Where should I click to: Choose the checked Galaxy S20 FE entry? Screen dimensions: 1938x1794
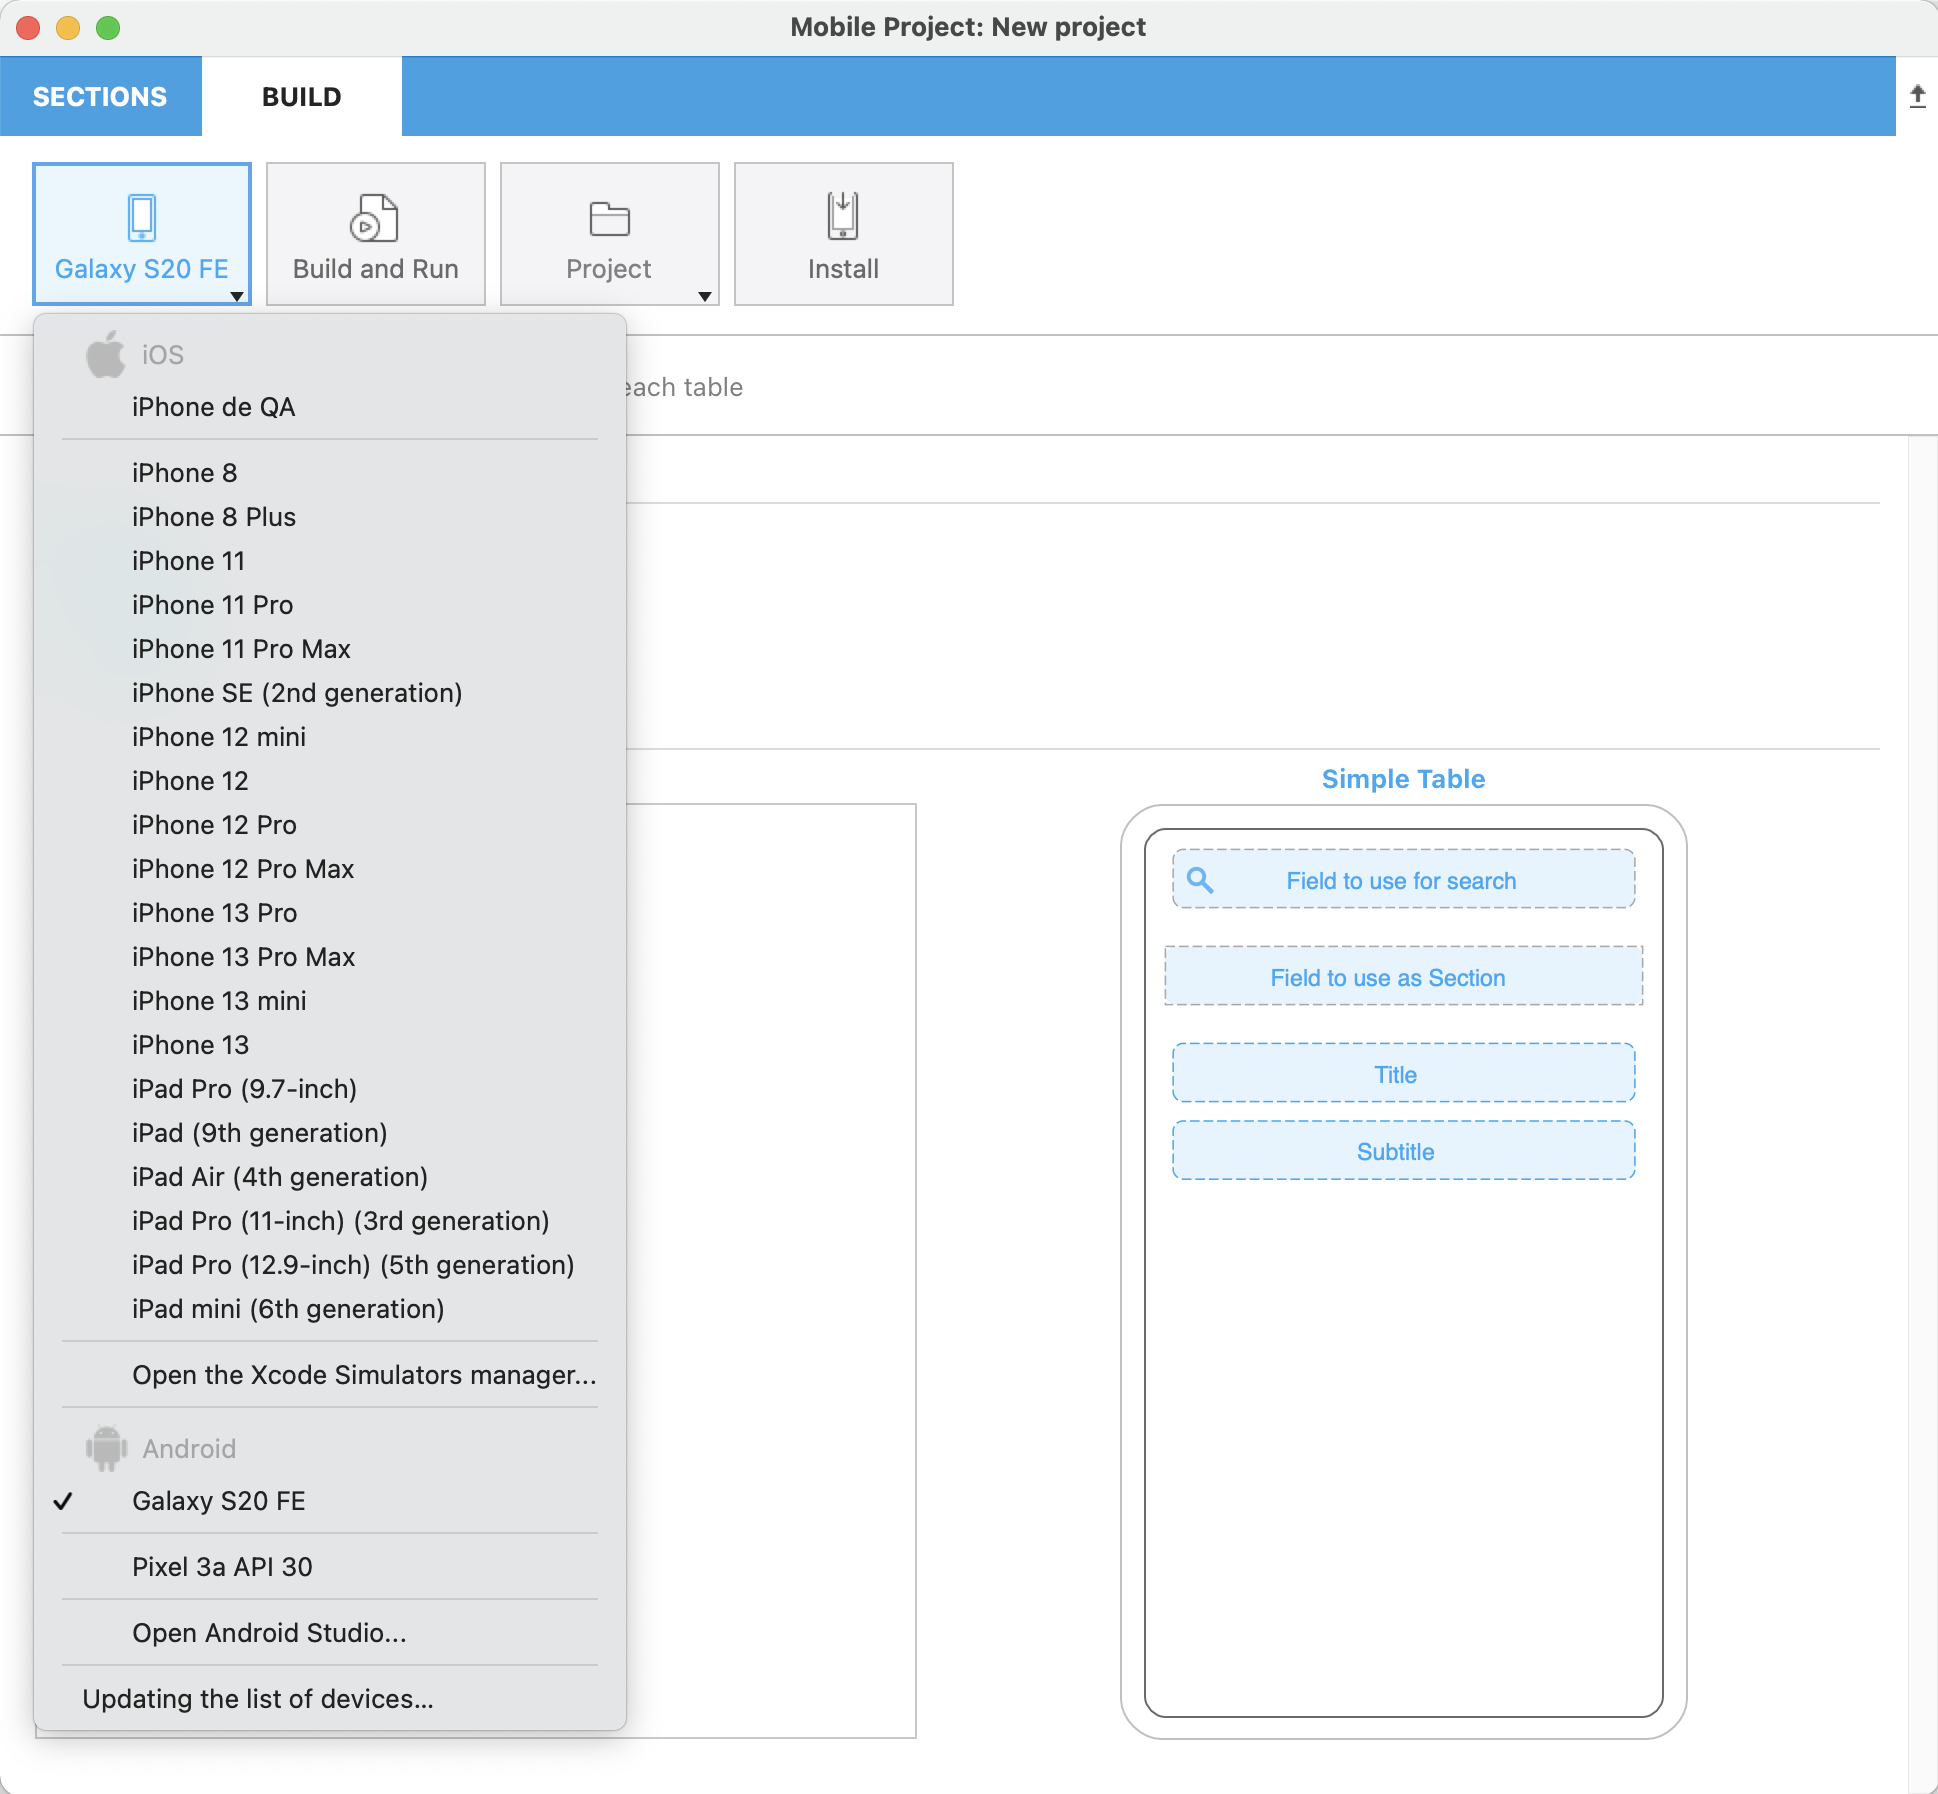tap(330, 1501)
